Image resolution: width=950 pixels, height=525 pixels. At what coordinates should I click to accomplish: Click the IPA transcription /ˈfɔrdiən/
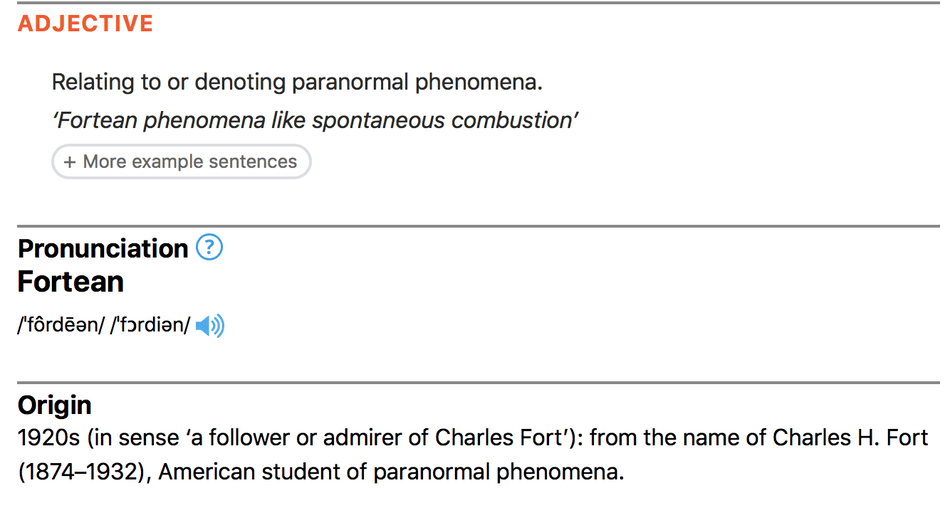click(x=150, y=325)
